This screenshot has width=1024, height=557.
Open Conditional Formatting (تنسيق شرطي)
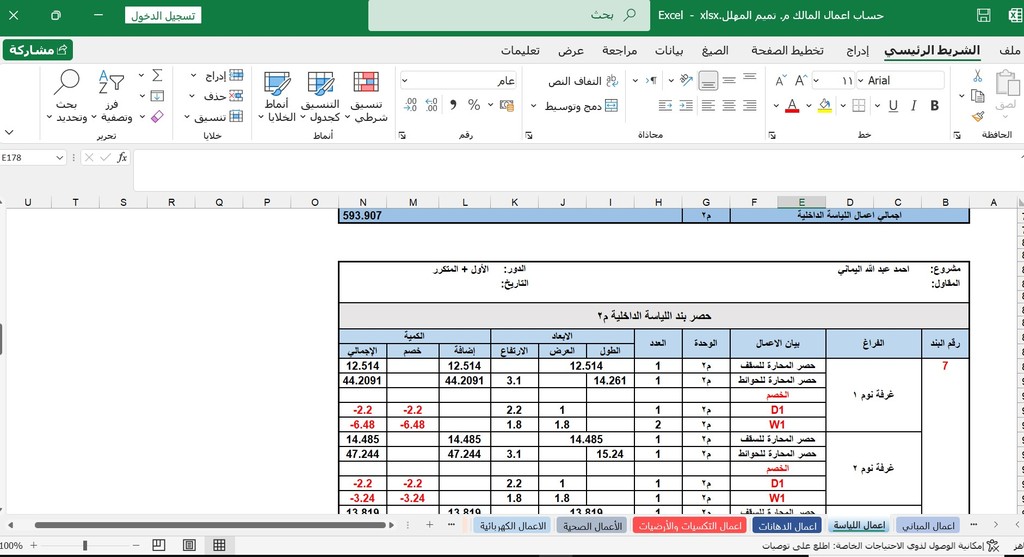tap(366, 96)
